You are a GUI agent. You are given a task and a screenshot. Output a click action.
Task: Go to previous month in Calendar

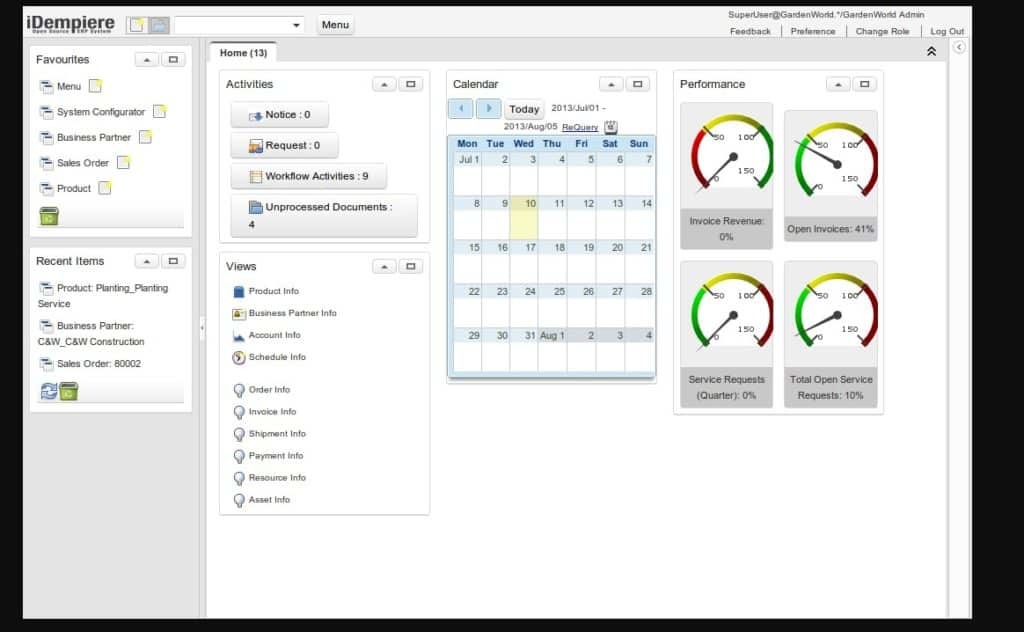pos(460,108)
